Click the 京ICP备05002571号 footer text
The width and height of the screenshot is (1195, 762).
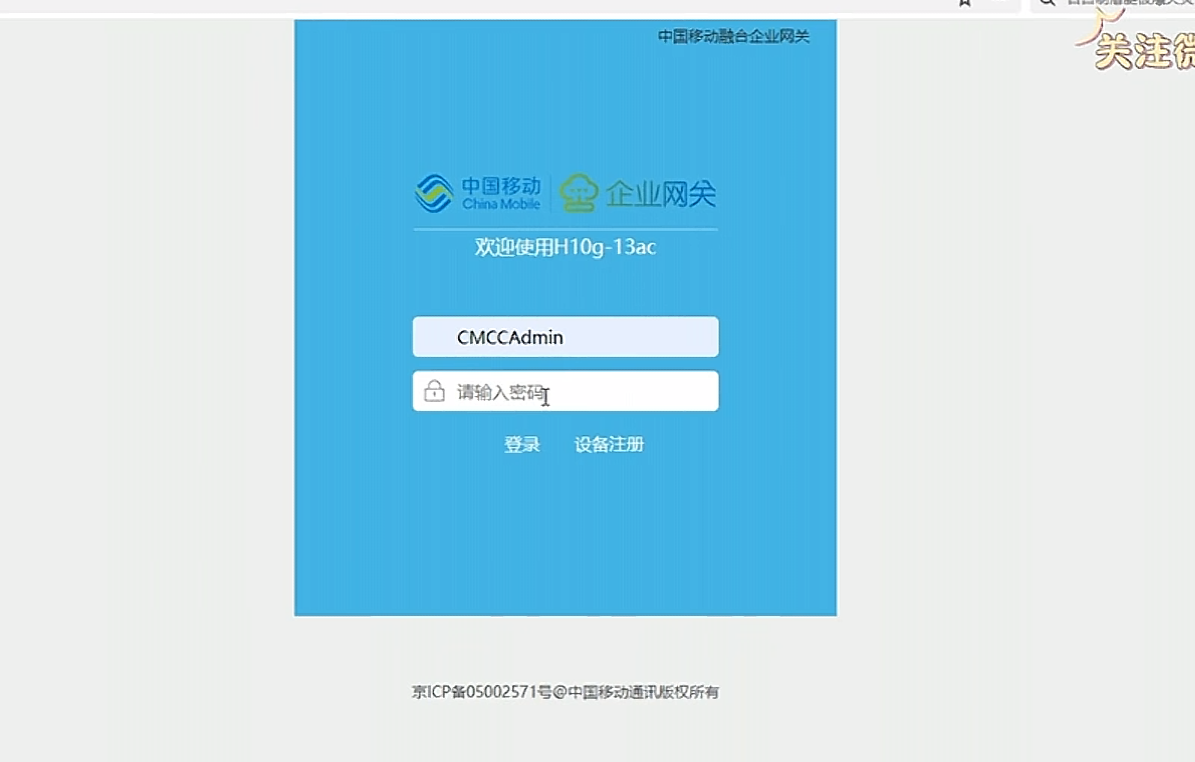click(482, 692)
